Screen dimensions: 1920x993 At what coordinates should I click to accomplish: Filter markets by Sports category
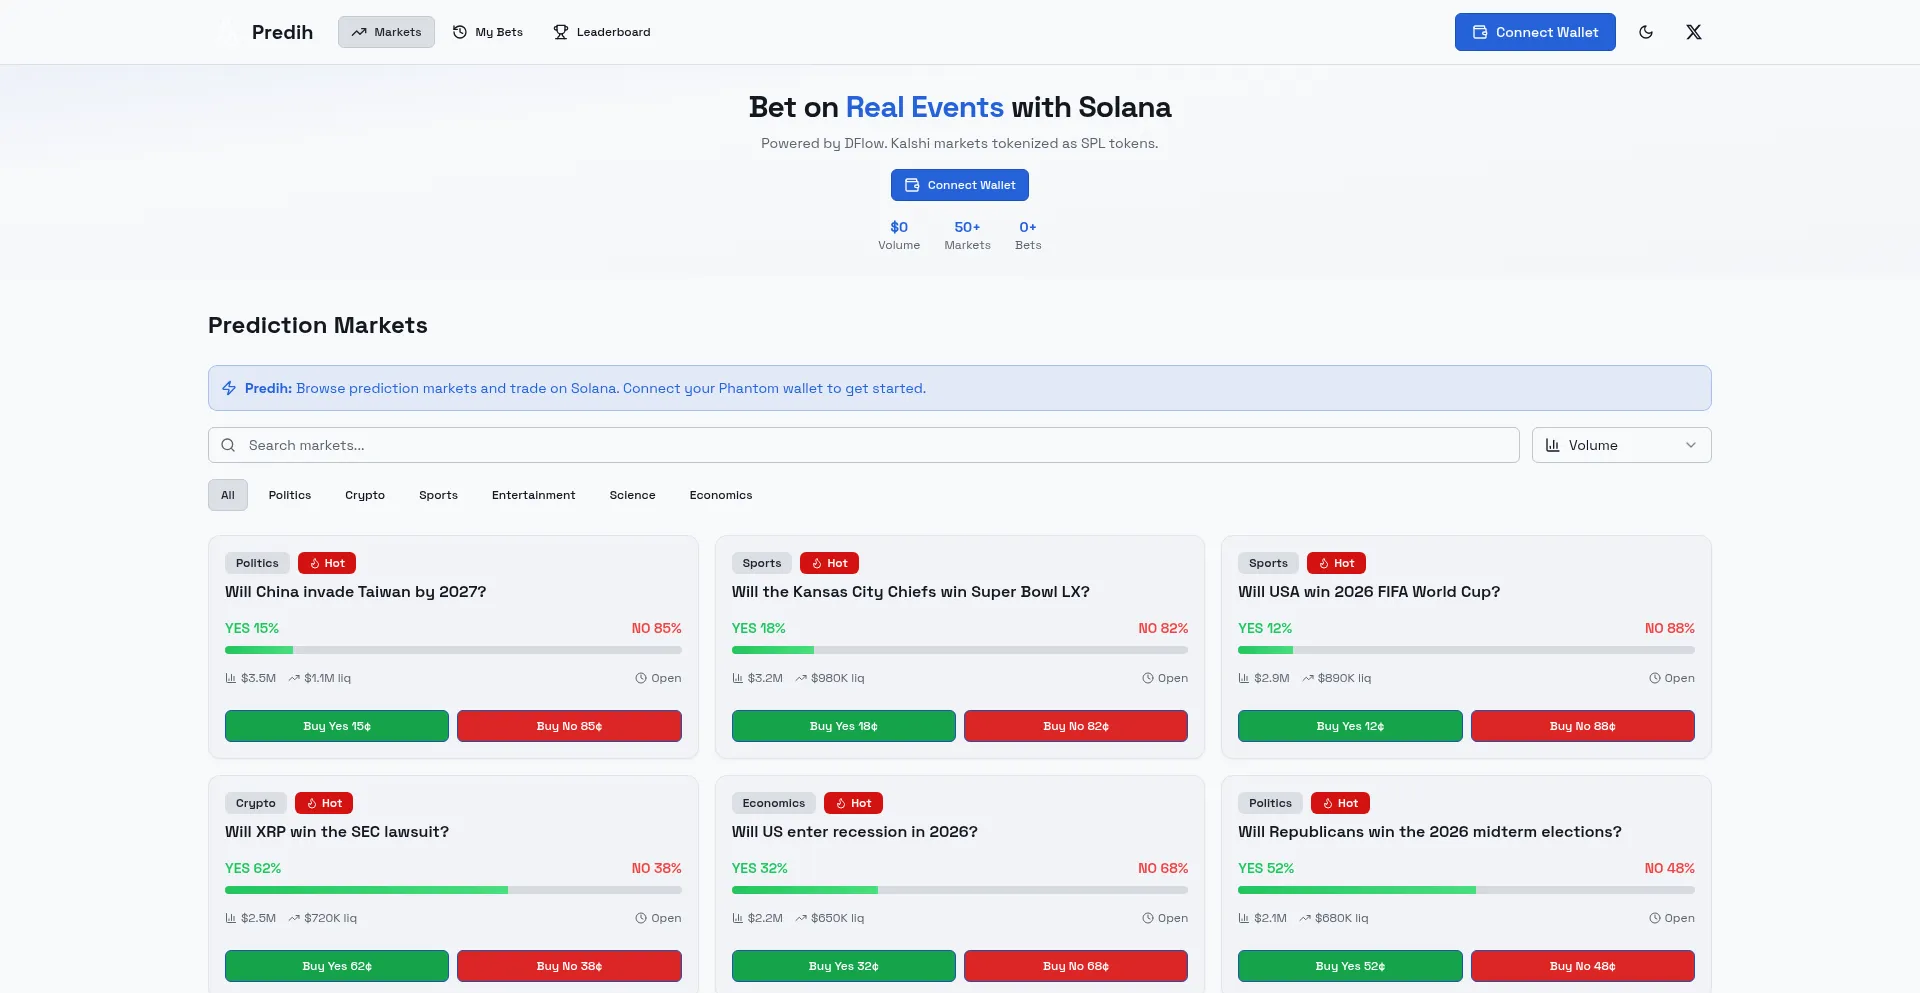438,495
